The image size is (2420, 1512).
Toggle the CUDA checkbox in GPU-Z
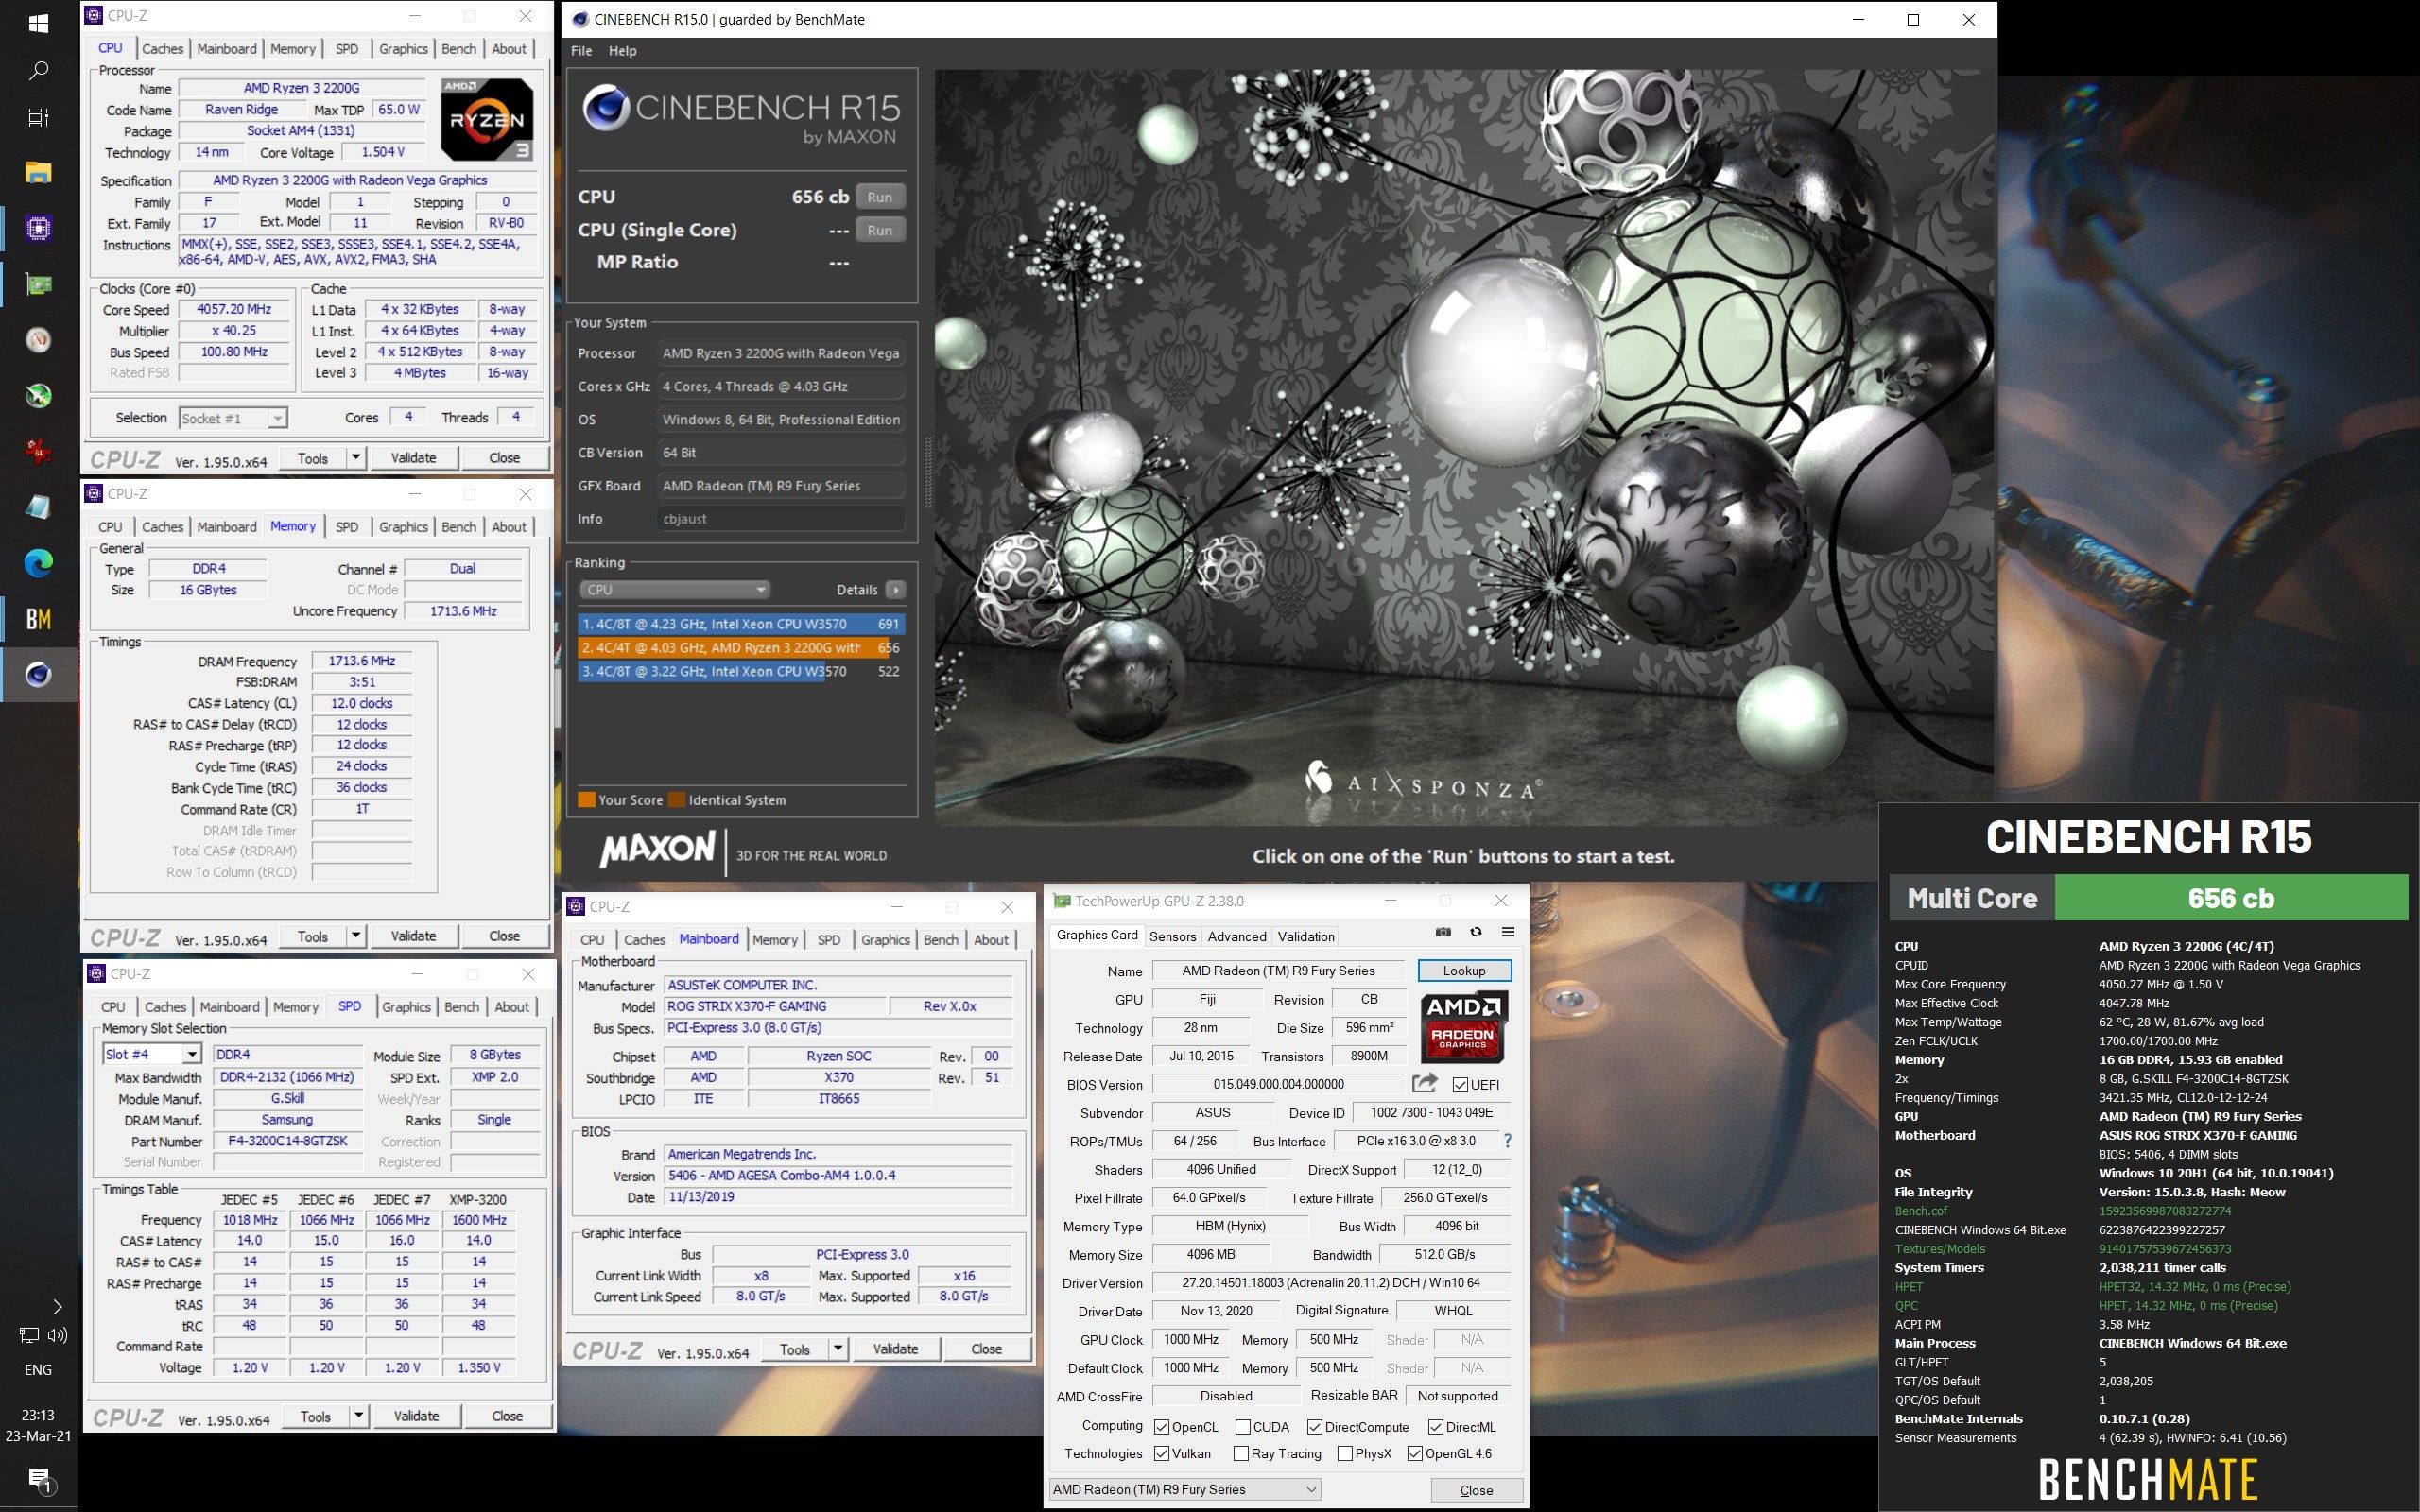tap(1242, 1427)
